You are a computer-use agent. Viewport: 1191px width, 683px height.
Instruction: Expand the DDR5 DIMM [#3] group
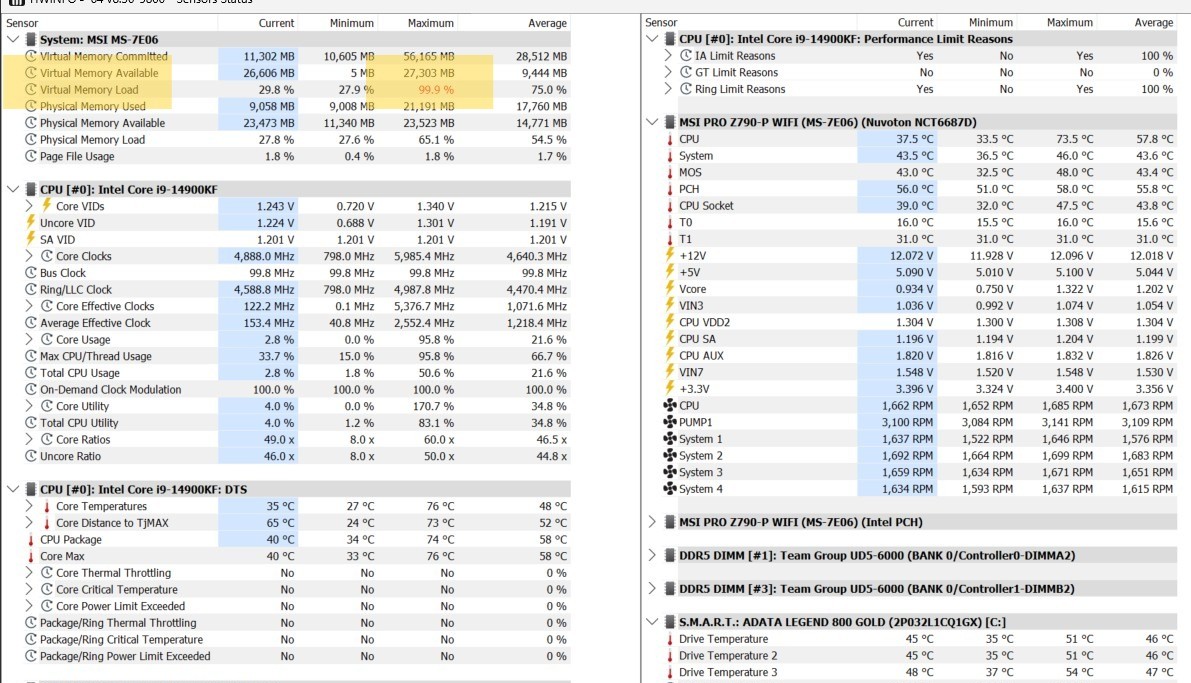pyautogui.click(x=652, y=589)
